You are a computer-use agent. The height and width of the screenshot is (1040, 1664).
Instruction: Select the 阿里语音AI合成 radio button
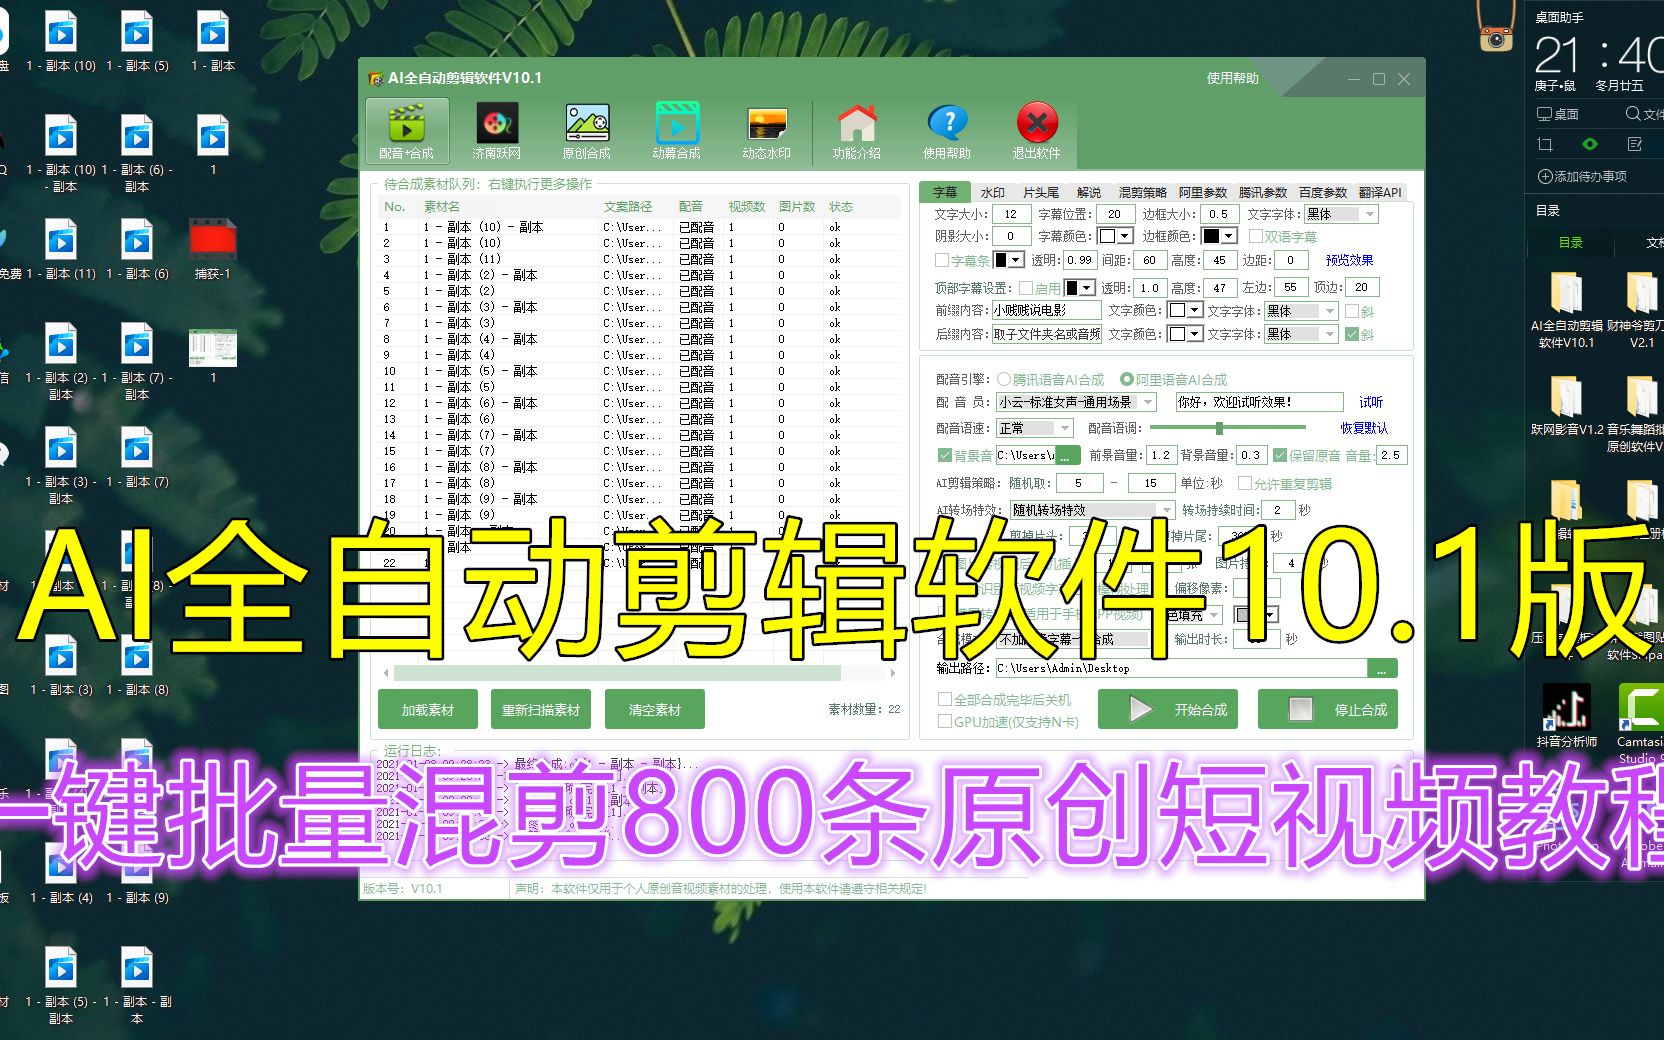(x=1127, y=379)
